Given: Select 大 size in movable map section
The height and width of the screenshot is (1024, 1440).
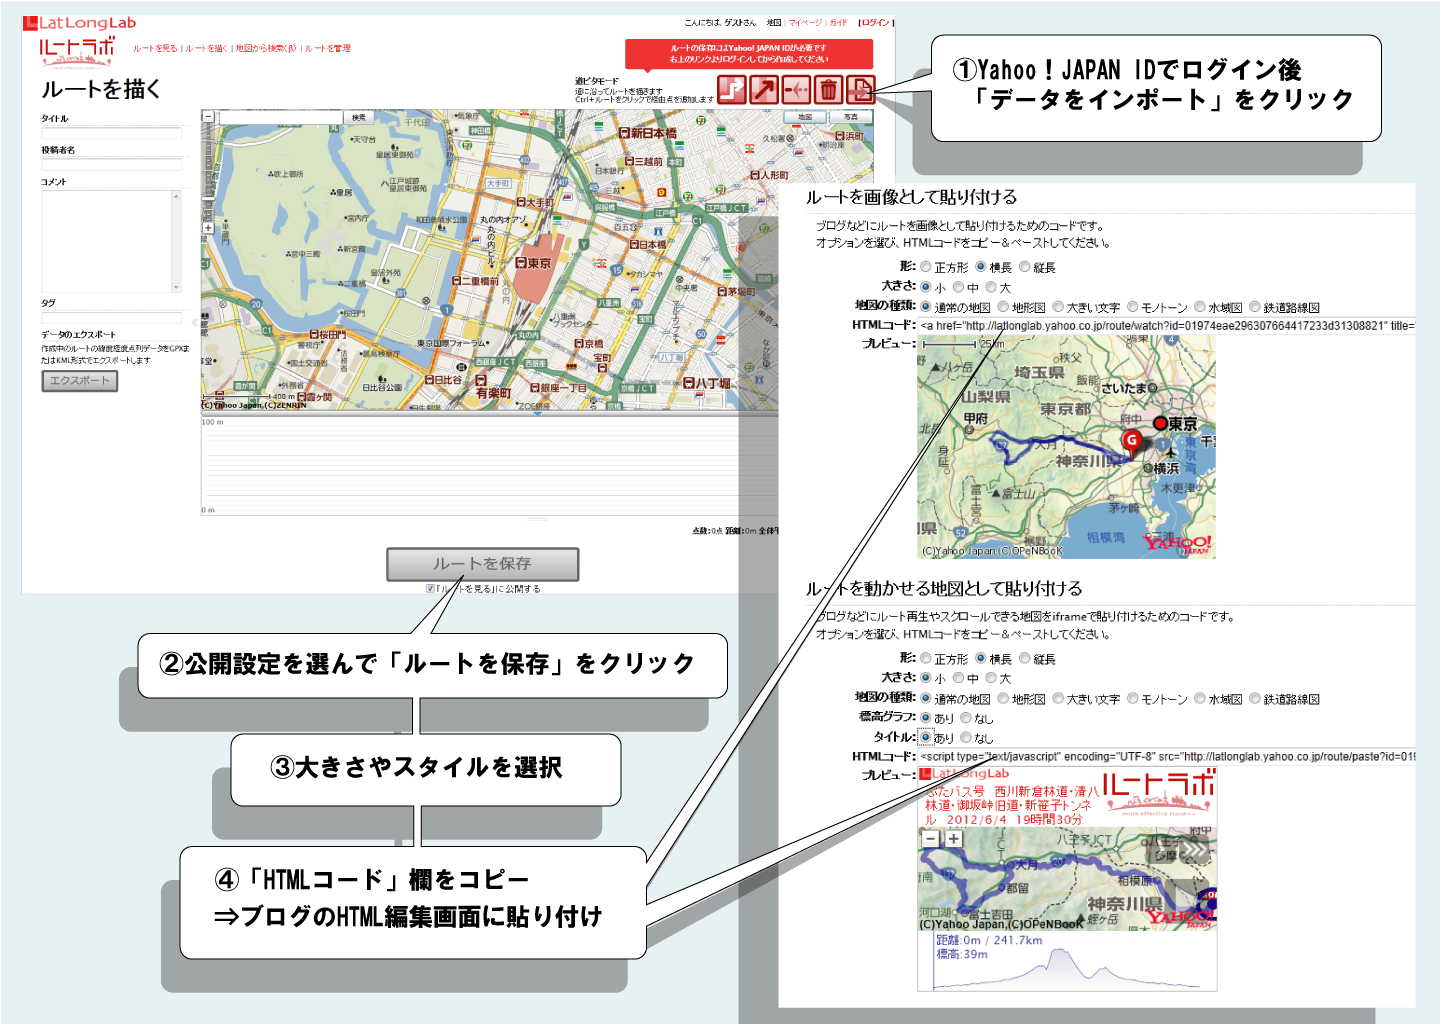Looking at the screenshot, I should pos(991,678).
